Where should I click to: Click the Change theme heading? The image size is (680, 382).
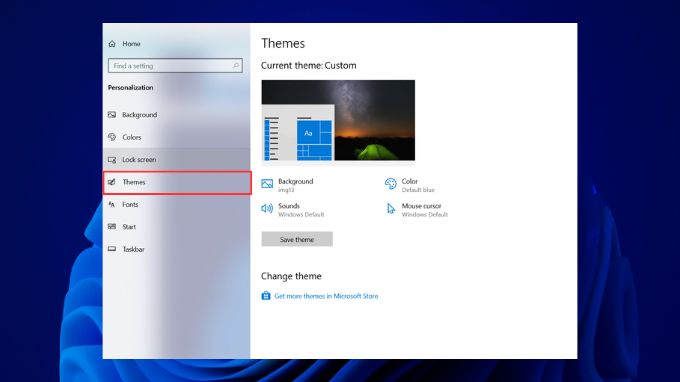click(291, 276)
